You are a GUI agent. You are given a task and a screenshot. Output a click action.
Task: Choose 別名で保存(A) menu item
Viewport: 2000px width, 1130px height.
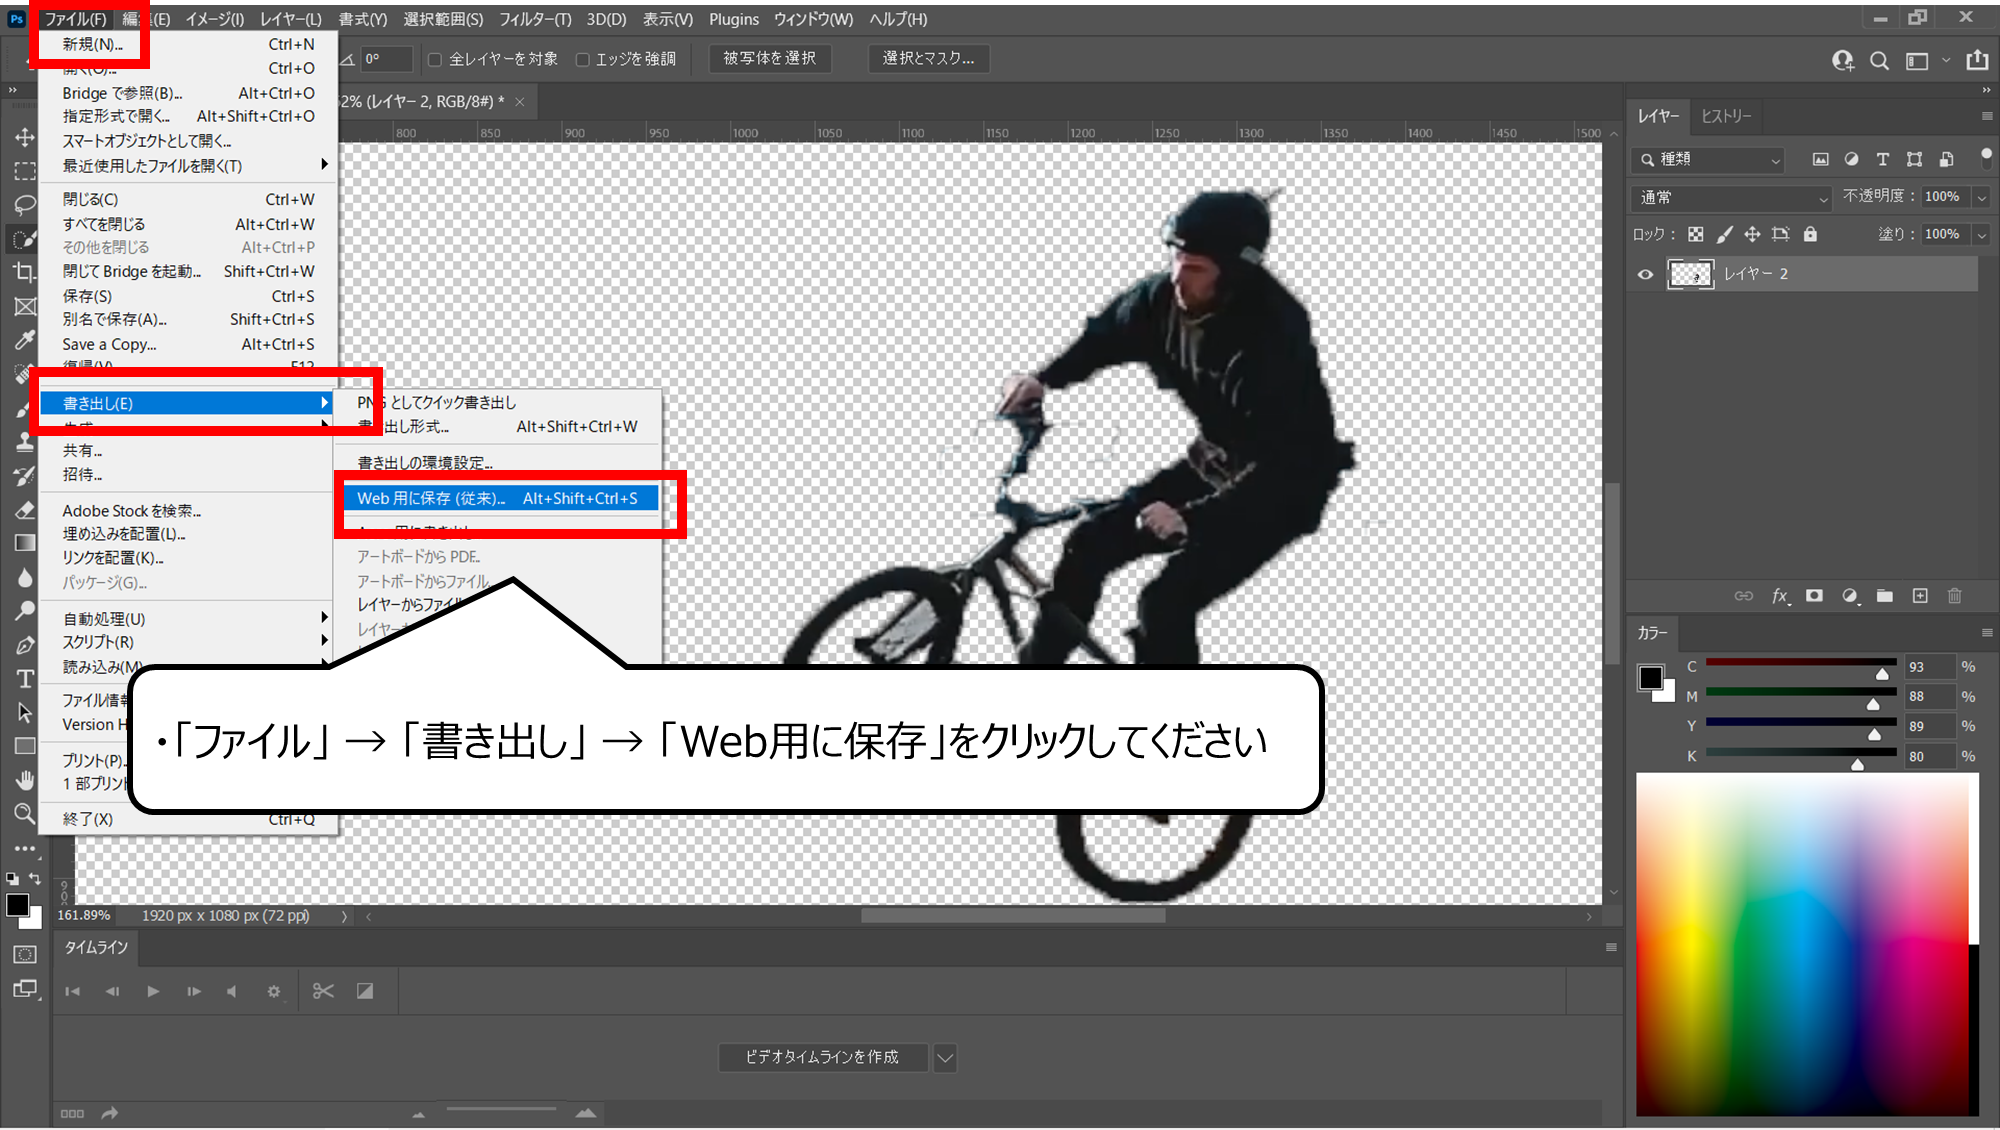[x=188, y=320]
